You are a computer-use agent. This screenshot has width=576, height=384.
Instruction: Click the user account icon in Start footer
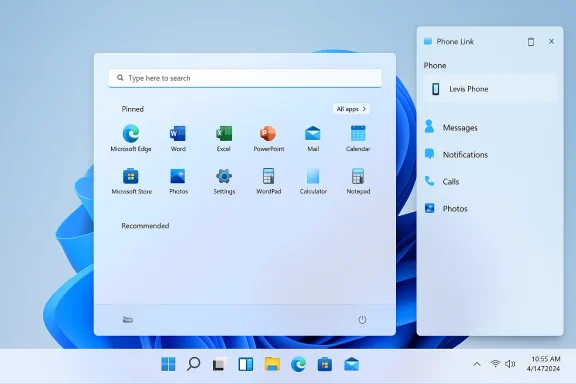tap(127, 320)
